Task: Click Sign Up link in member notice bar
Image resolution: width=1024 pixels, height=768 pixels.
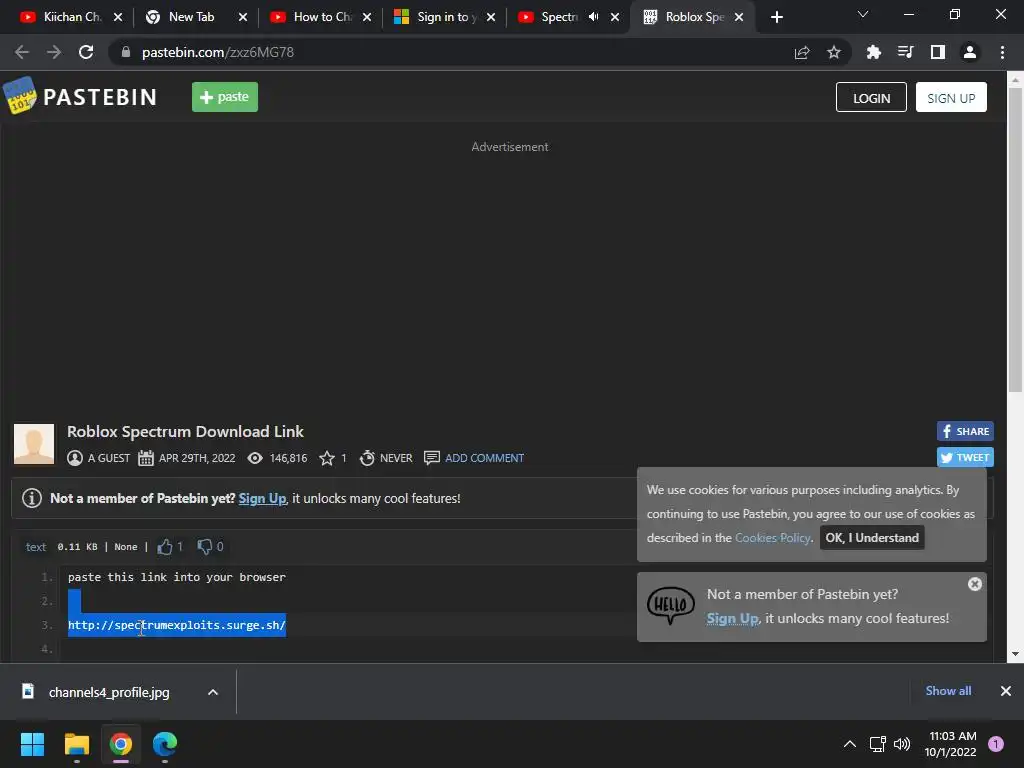Action: [x=262, y=498]
